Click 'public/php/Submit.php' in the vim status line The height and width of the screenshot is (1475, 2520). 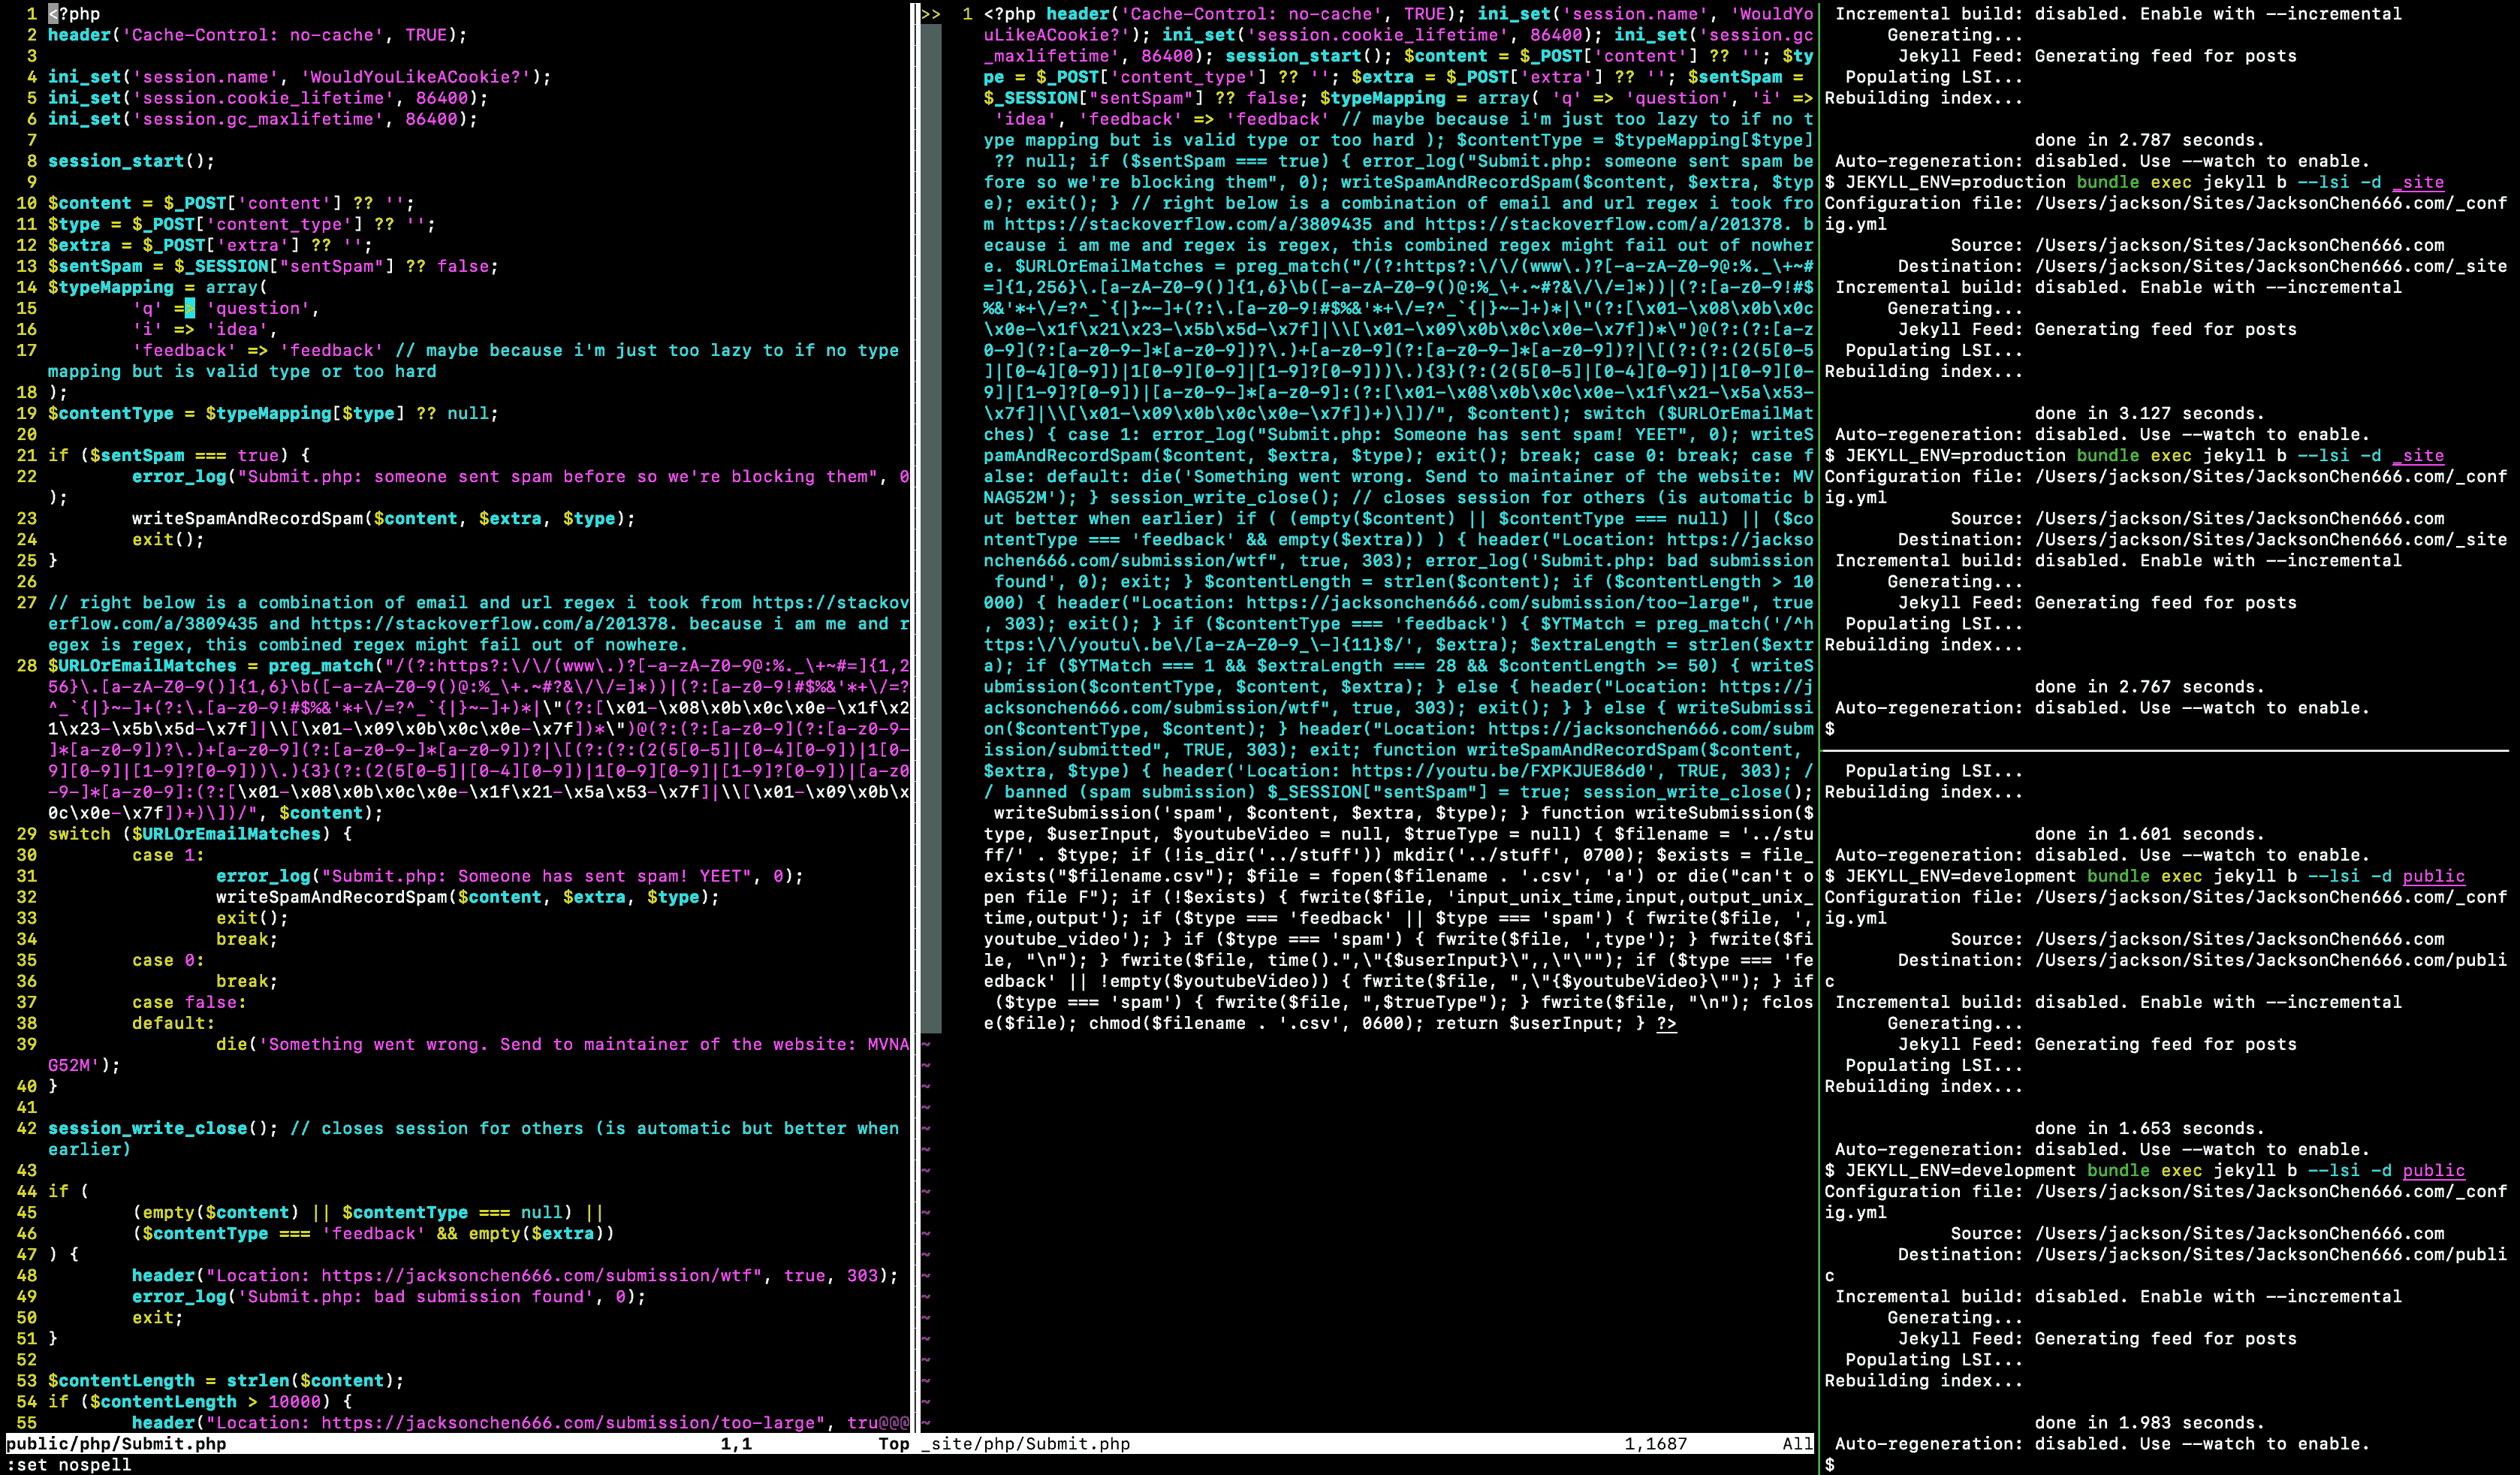(x=116, y=1444)
